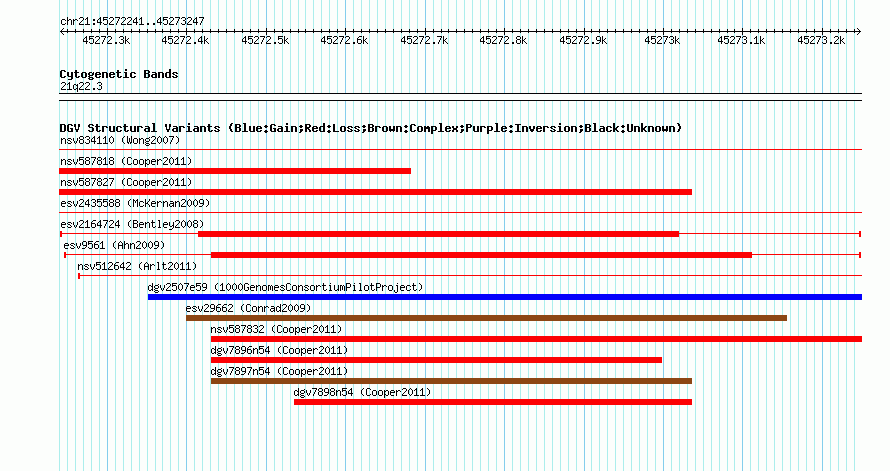Select the dgv7896n54 red bar
The width and height of the screenshot is (890, 471).
[436, 360]
